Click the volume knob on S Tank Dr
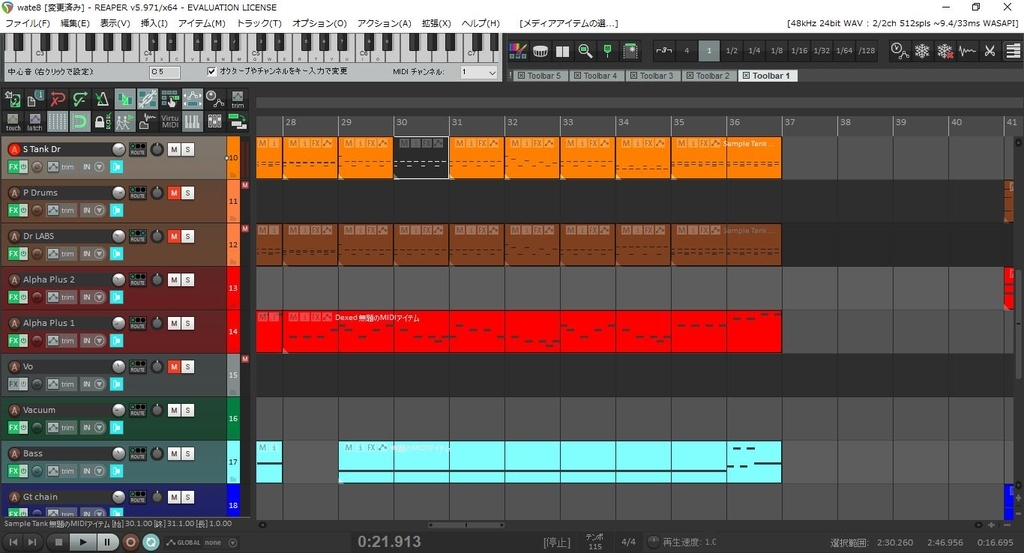This screenshot has width=1024, height=553. pos(118,149)
